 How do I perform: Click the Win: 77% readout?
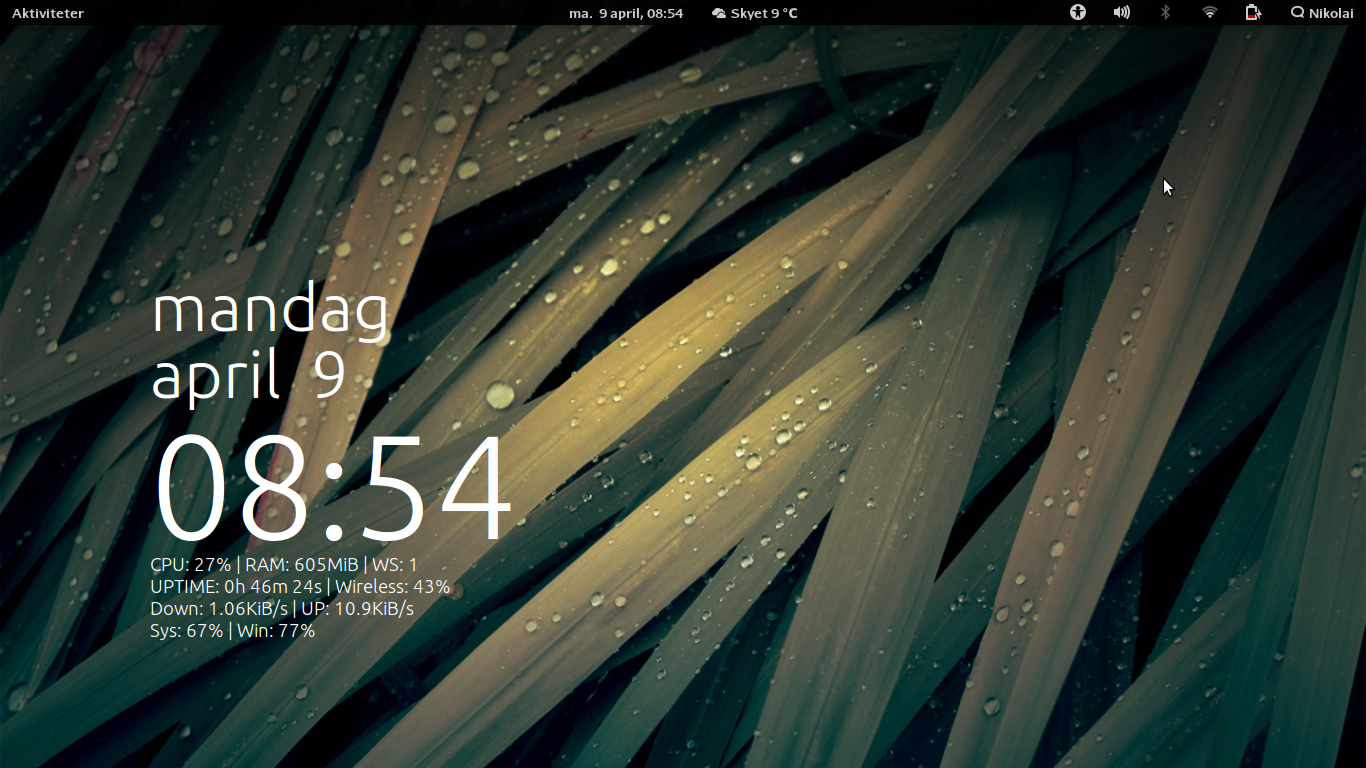(276, 631)
